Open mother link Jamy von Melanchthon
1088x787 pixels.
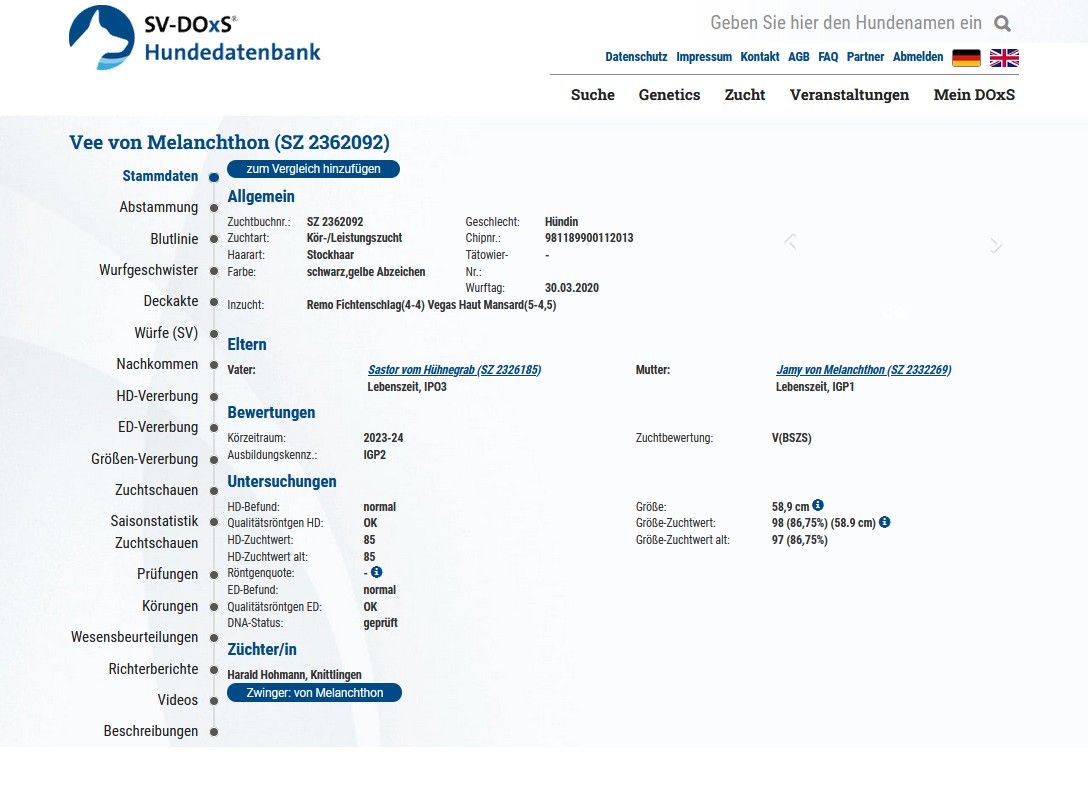pyautogui.click(x=863, y=370)
